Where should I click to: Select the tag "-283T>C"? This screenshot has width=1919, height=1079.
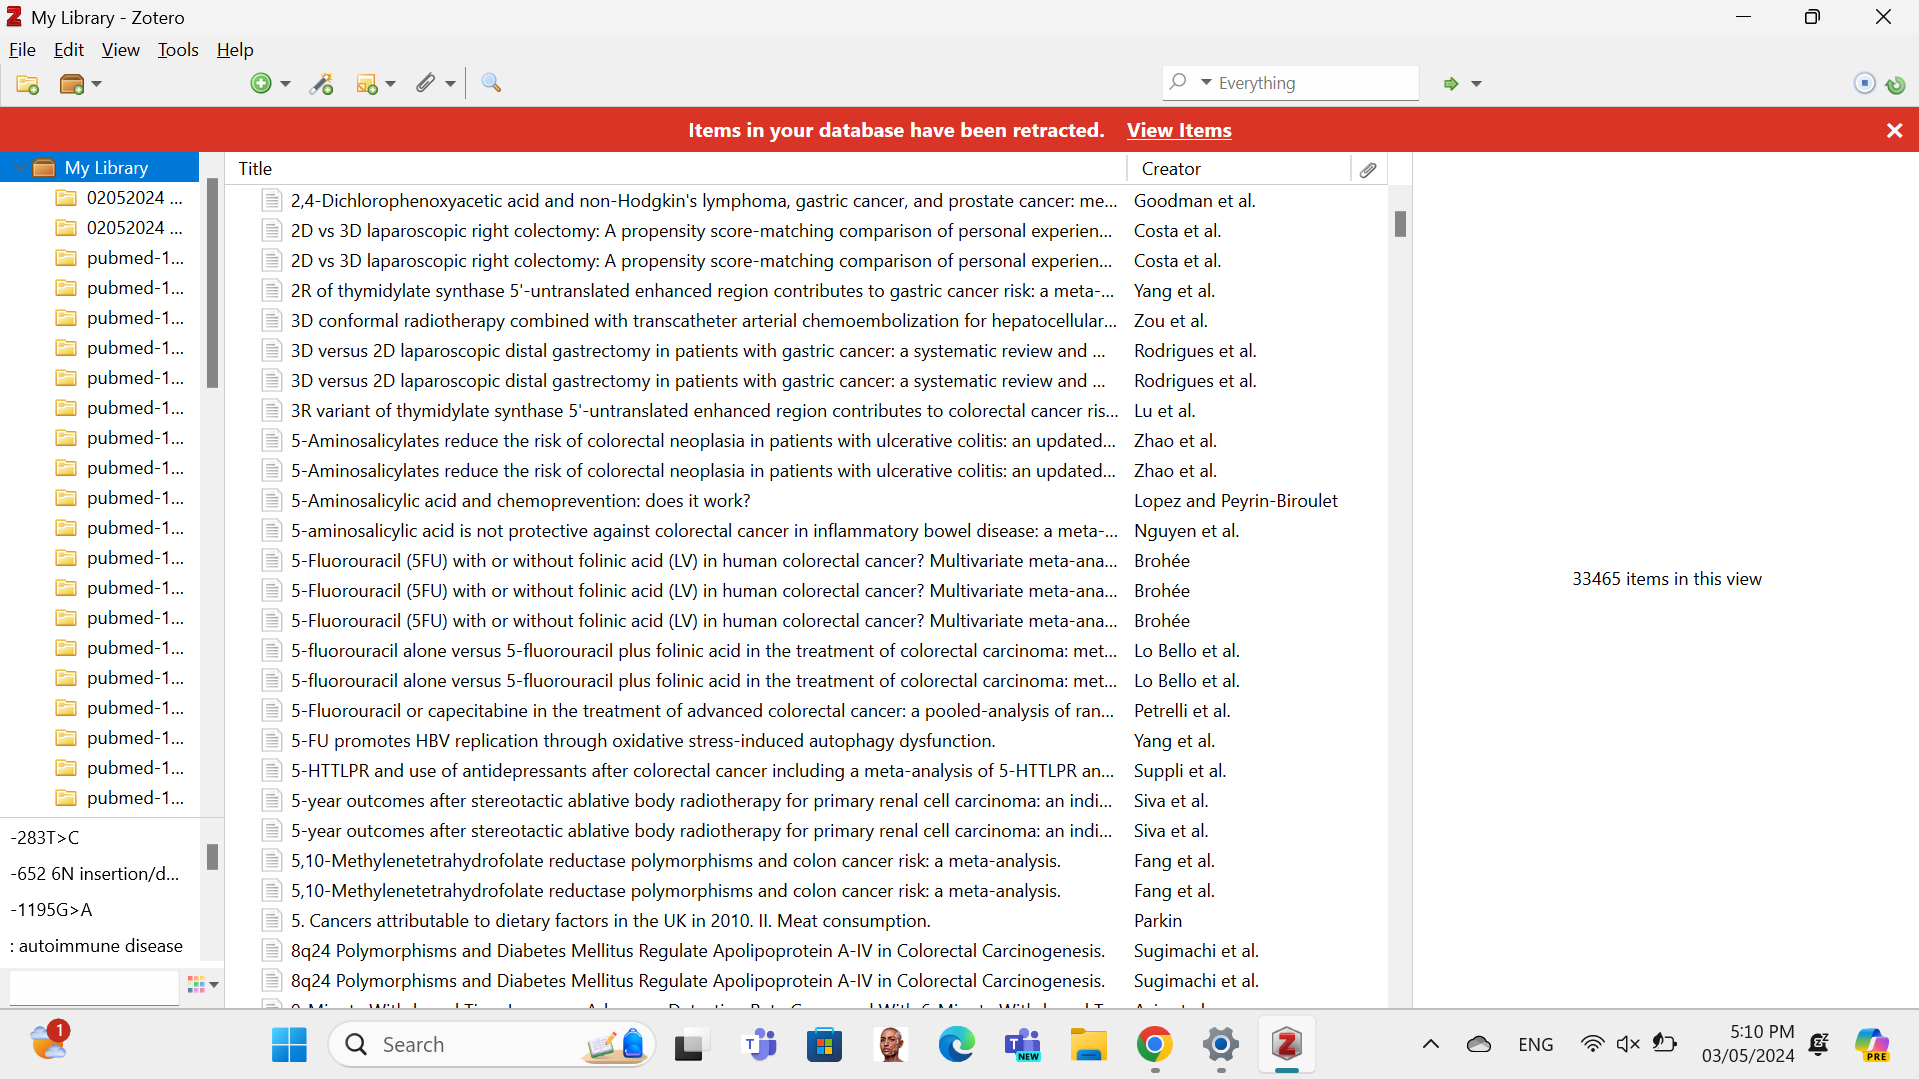click(x=44, y=838)
